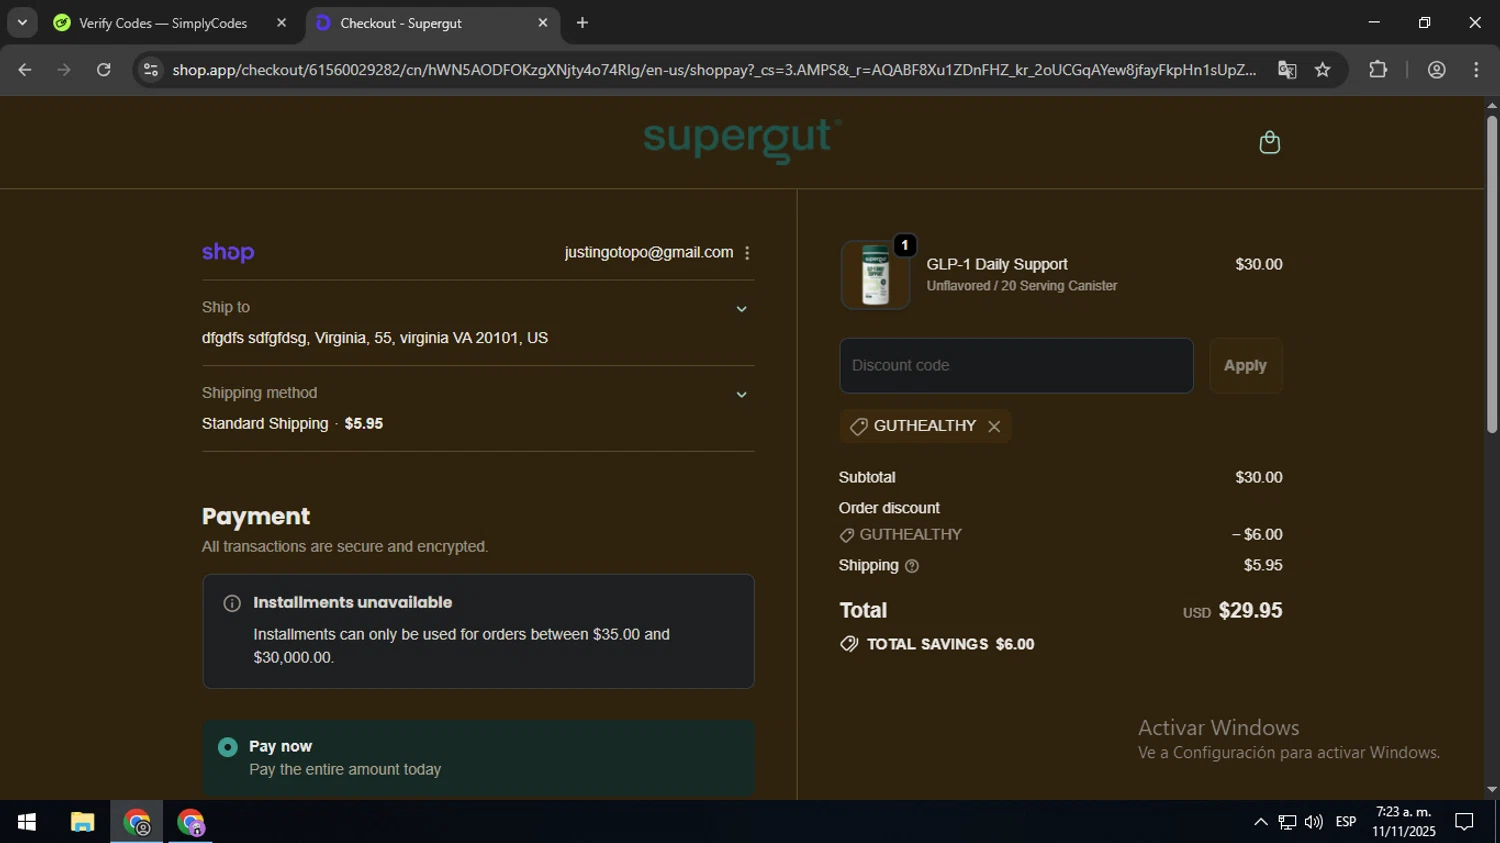Open the shopping bag cart icon
Image resolution: width=1500 pixels, height=843 pixels.
pos(1269,143)
